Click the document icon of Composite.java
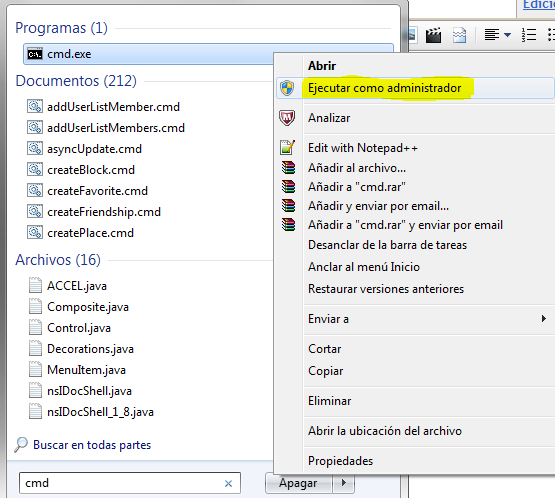The image size is (555, 498). point(35,306)
